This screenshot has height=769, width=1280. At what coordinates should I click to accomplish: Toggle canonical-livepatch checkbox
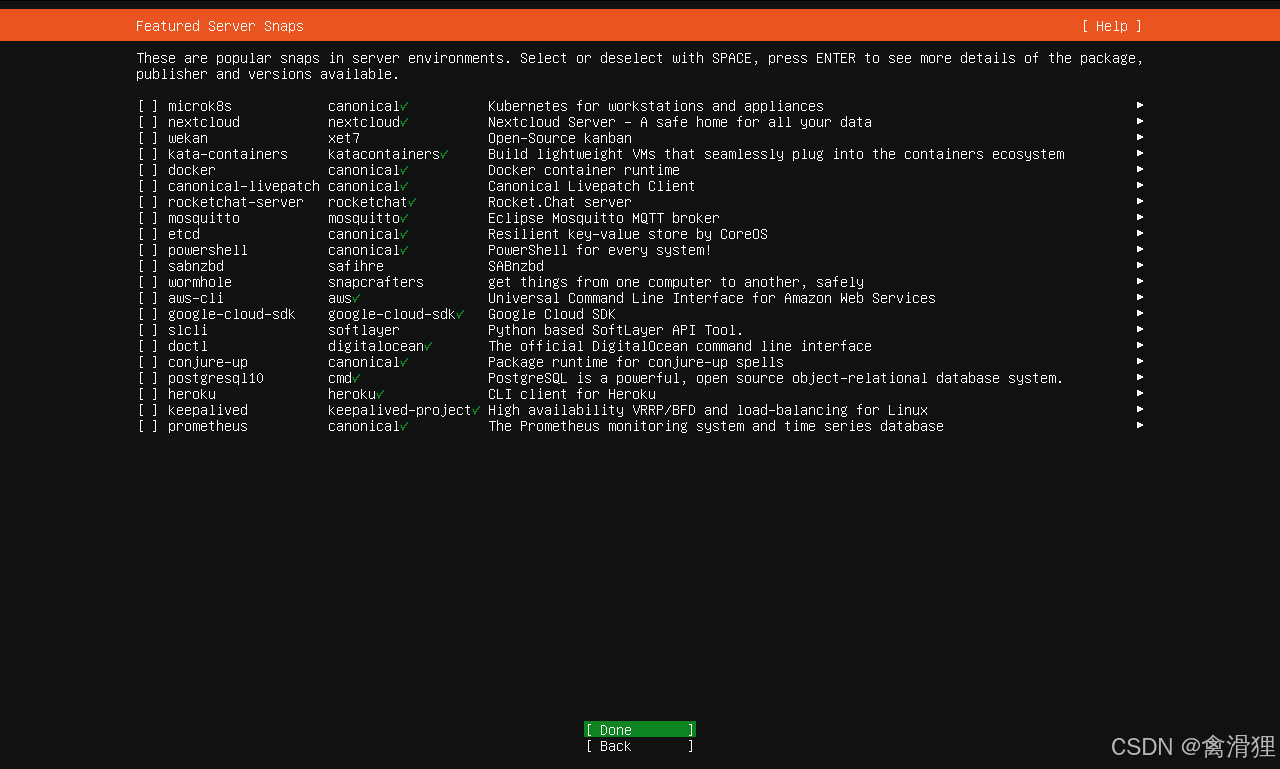[x=148, y=186]
